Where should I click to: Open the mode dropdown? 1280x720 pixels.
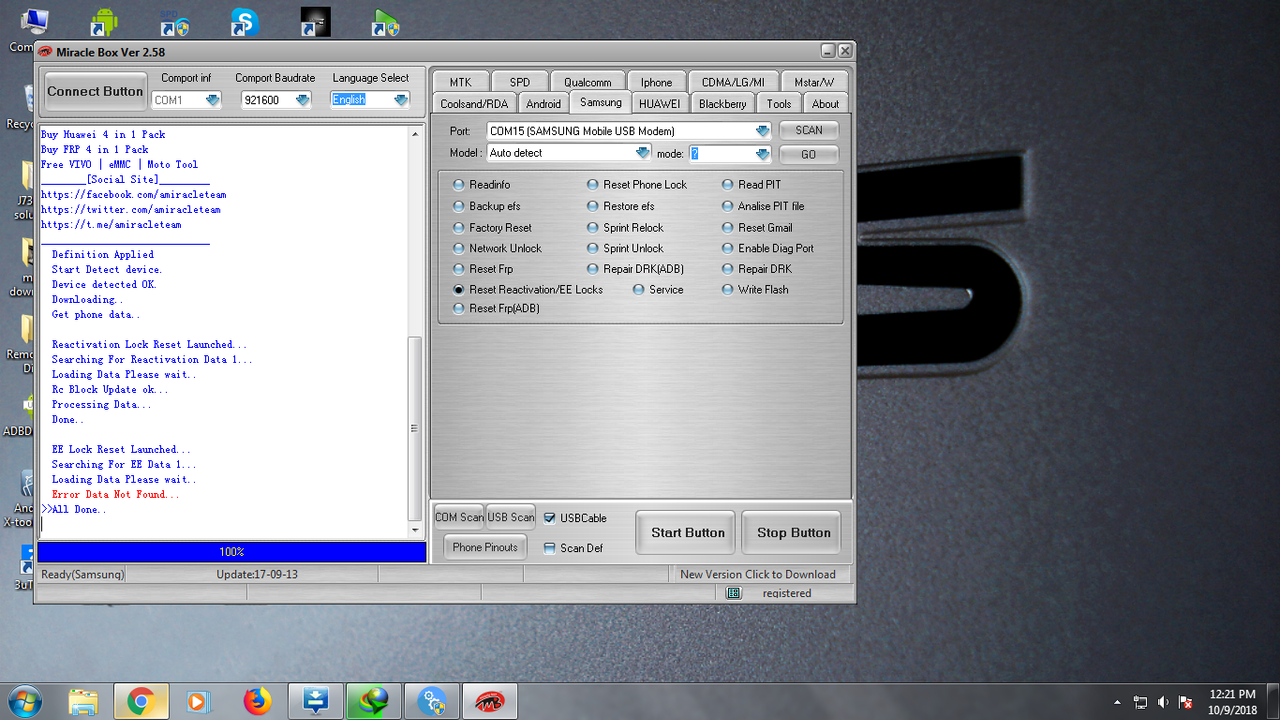pyautogui.click(x=763, y=154)
